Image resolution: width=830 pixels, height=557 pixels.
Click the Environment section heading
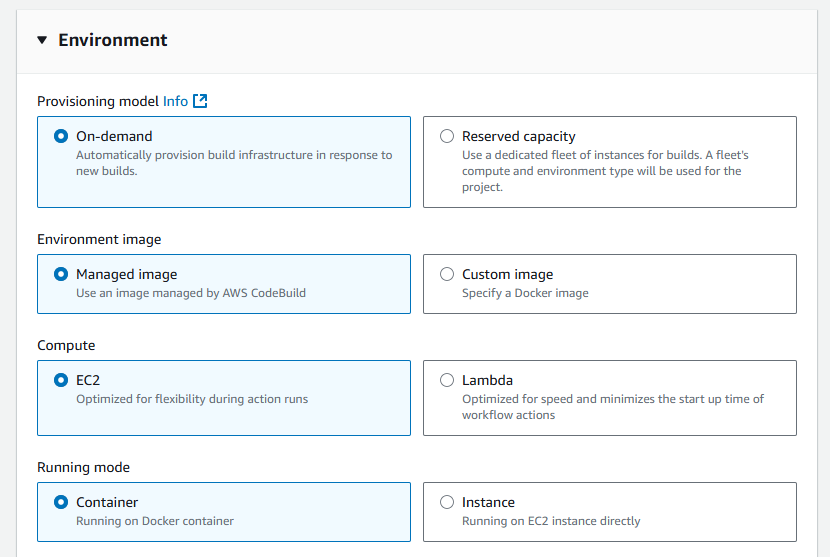click(x=113, y=40)
